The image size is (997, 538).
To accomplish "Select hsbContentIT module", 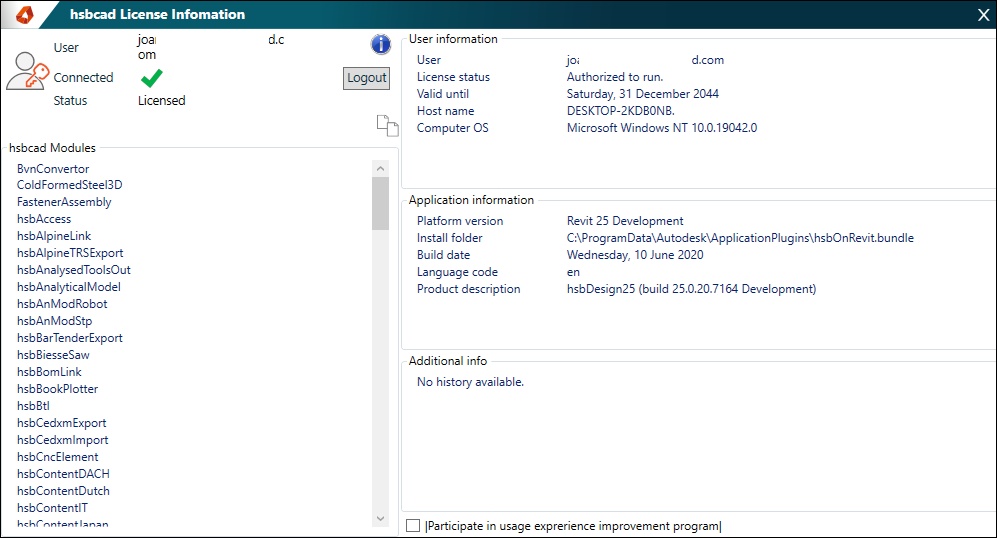I will 53,508.
